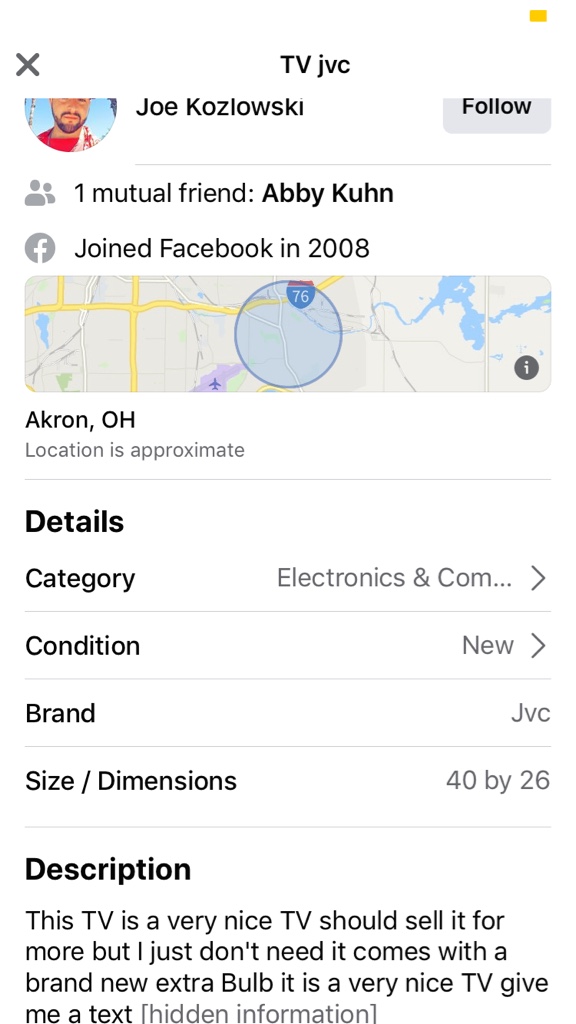The height and width of the screenshot is (1024, 576).
Task: Follow seller Joe Kozlowski
Action: [x=496, y=115]
